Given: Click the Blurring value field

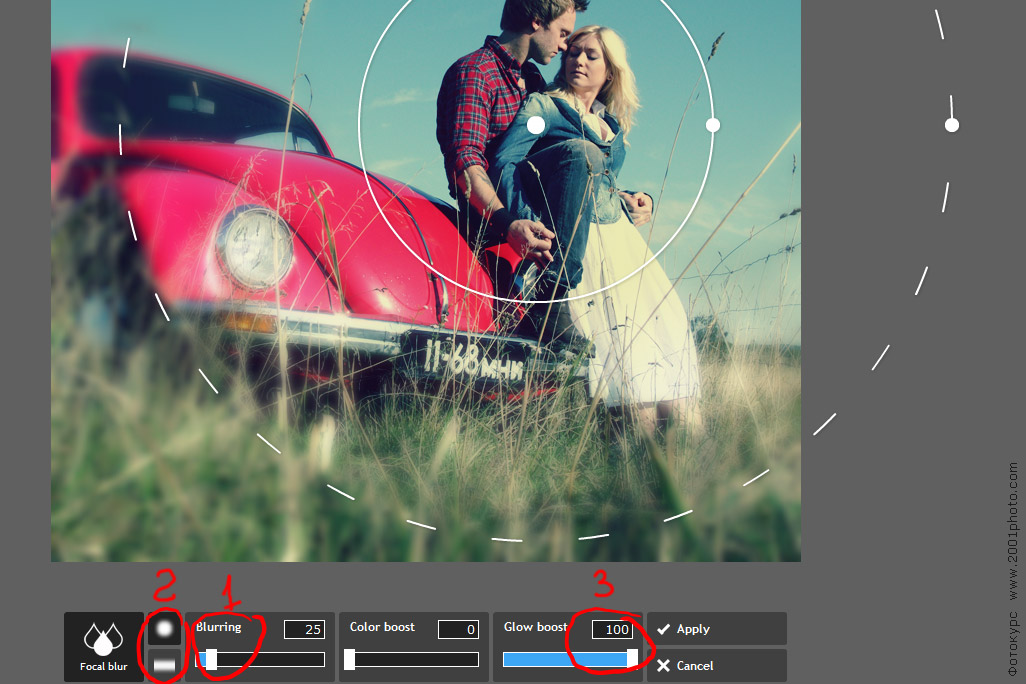Looking at the screenshot, I should pyautogui.click(x=304, y=630).
